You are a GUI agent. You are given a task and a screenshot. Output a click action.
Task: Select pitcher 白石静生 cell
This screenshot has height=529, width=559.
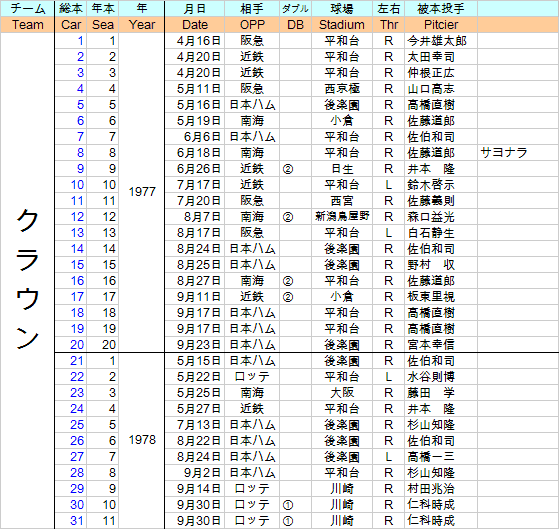coord(441,233)
